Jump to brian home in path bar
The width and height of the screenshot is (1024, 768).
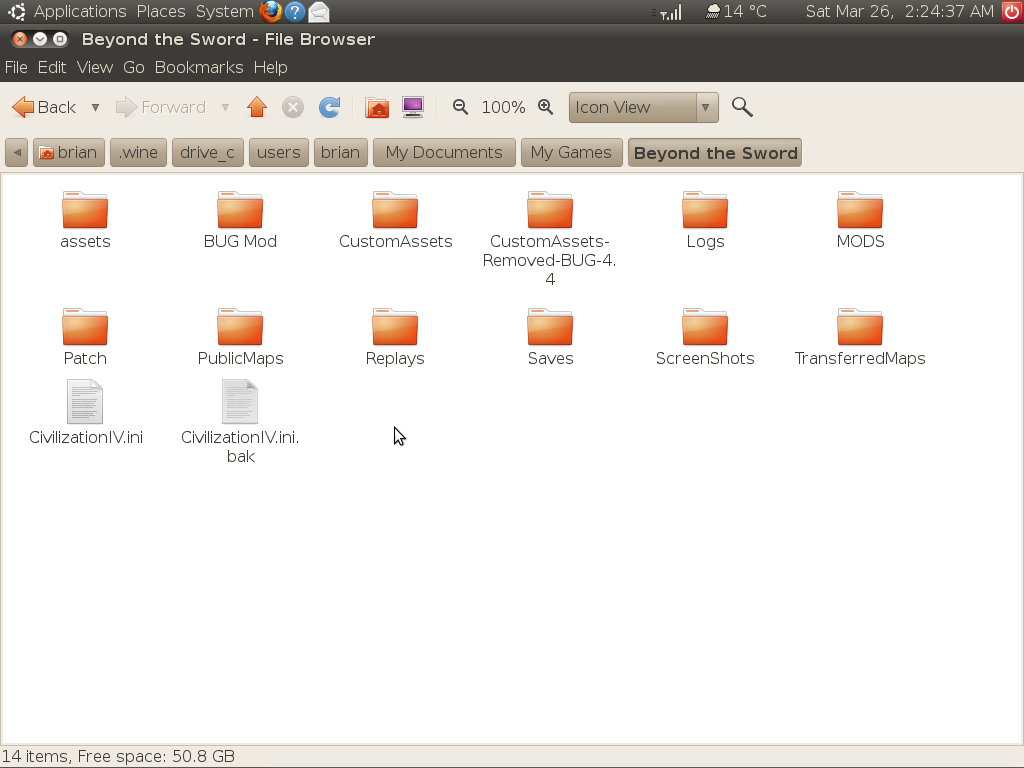[x=69, y=153]
